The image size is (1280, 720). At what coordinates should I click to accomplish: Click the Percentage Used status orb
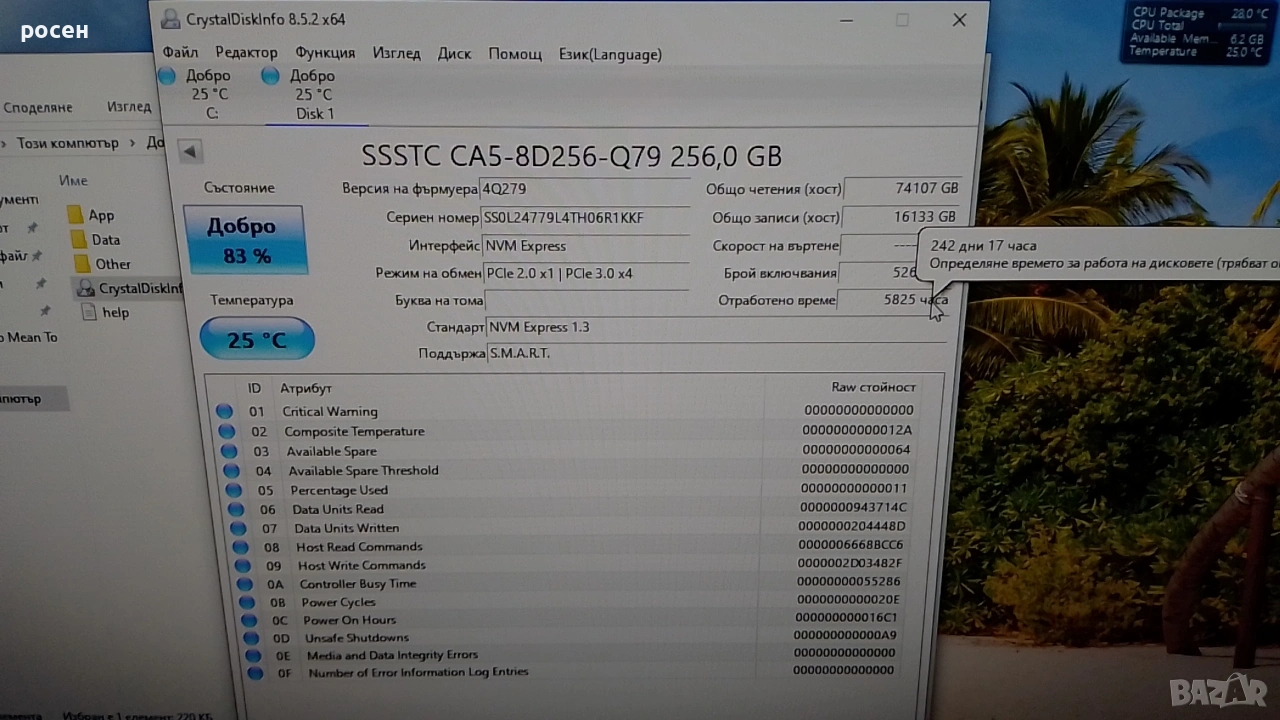point(234,490)
